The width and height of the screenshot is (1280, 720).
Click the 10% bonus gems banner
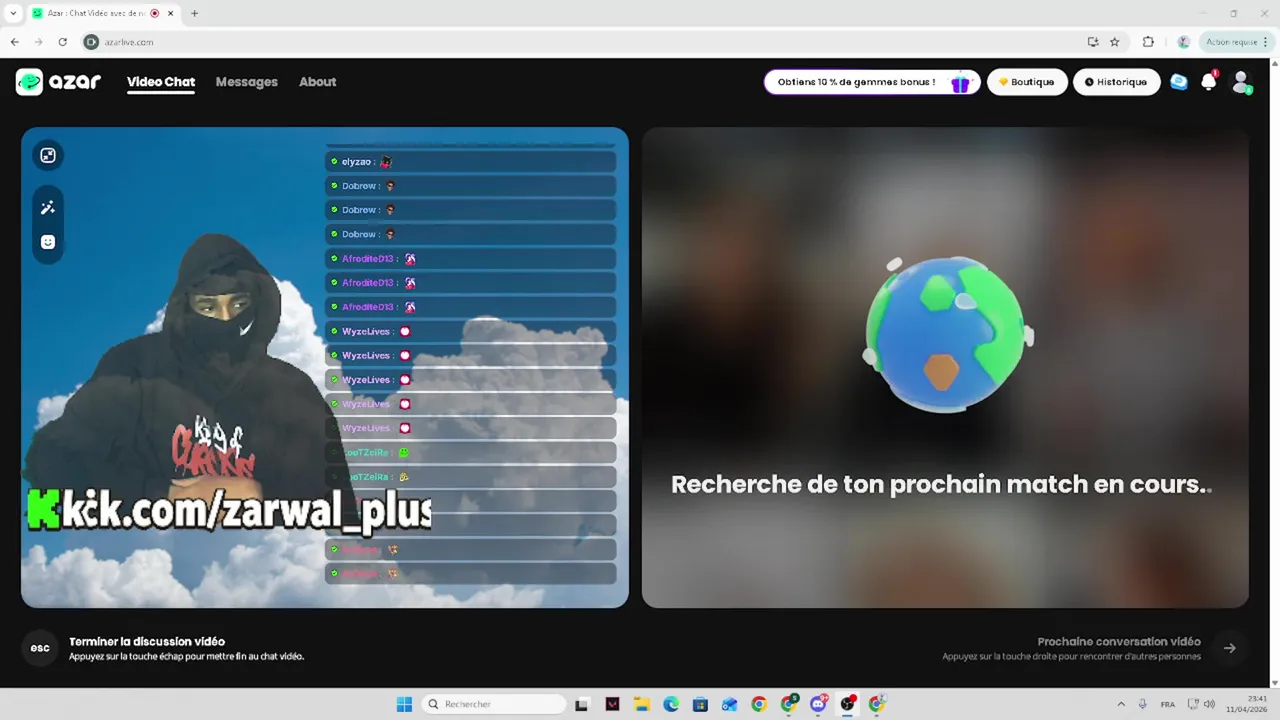pos(872,82)
